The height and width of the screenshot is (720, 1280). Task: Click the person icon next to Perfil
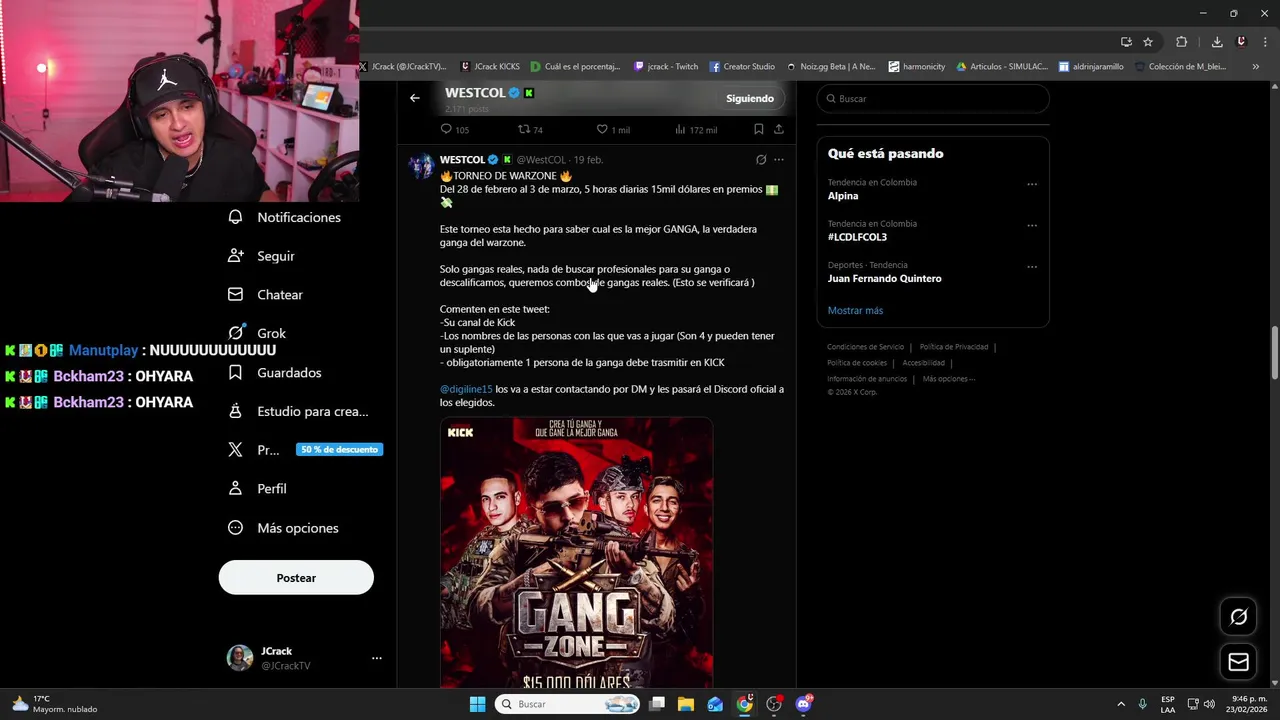click(x=236, y=489)
